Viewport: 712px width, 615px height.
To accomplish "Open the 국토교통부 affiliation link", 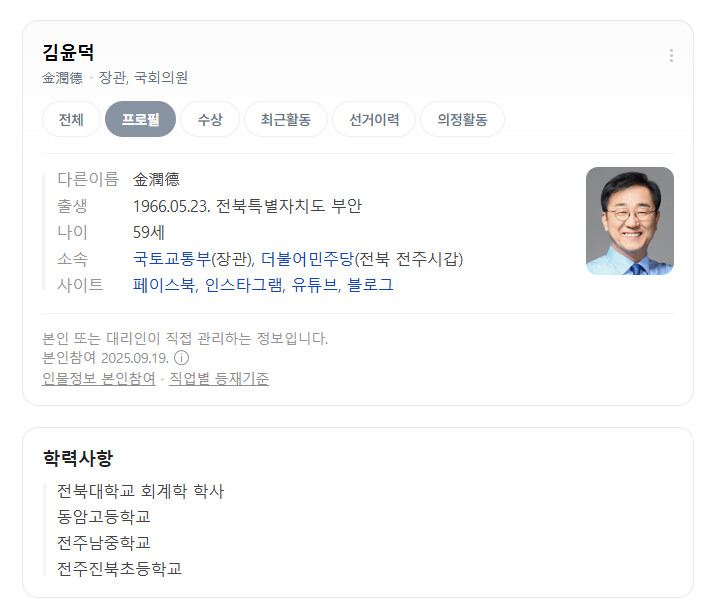I will coord(172,259).
